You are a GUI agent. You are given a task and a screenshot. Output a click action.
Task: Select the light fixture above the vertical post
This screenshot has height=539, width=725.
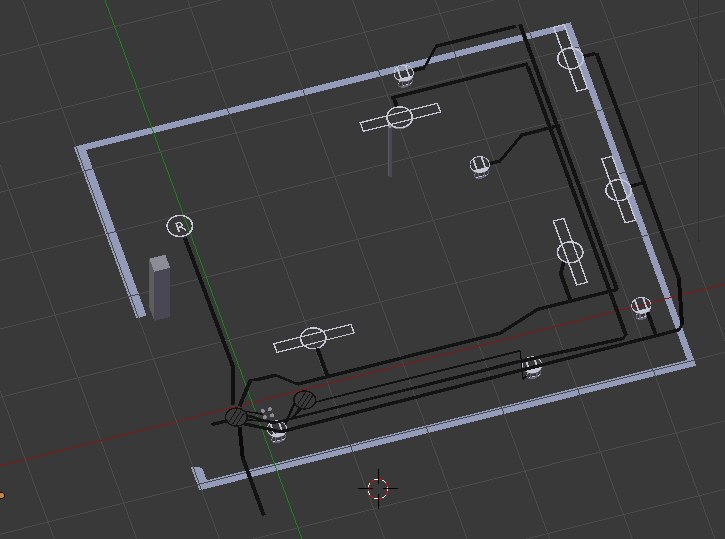click(x=400, y=117)
